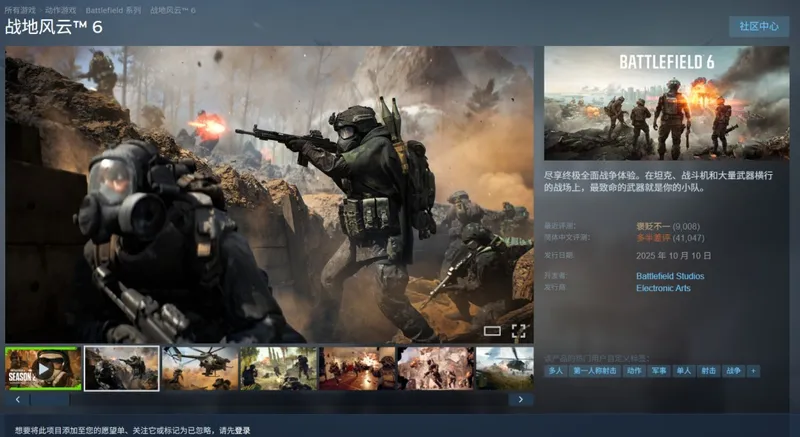Open developer Battlefield Studios page
The height and width of the screenshot is (437, 800).
670,276
